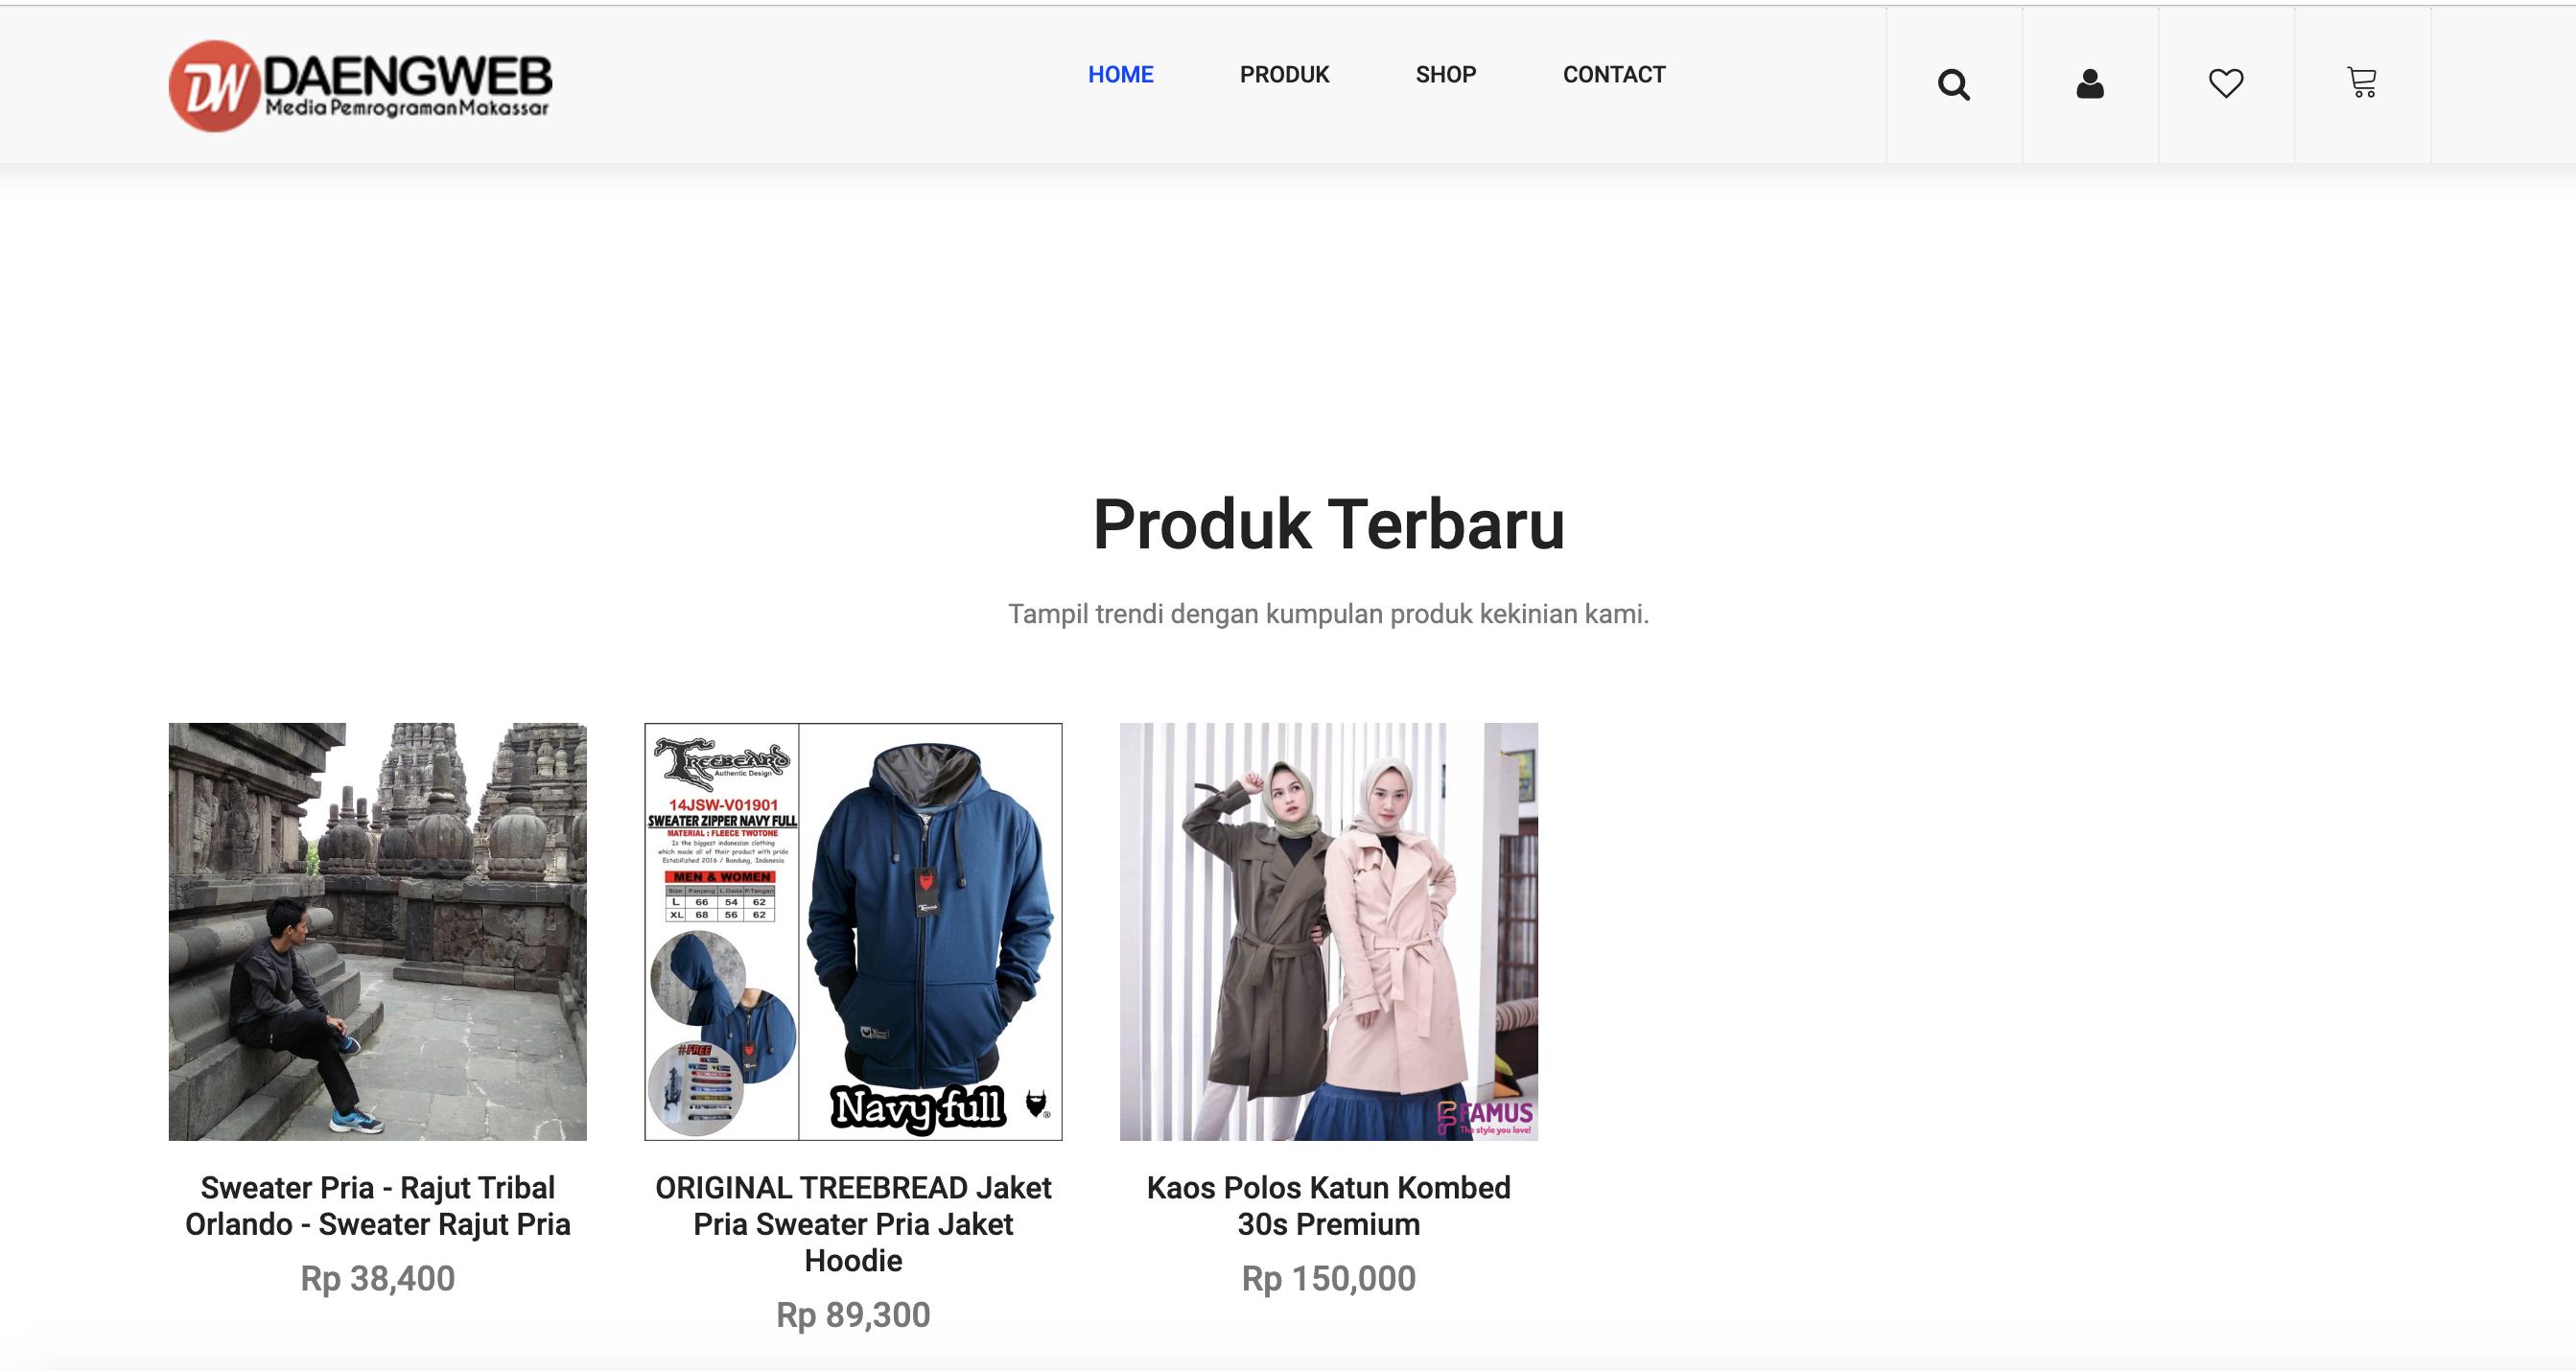Click the Rp 150,000 price
The height and width of the screenshot is (1371, 2576).
pos(1328,1279)
